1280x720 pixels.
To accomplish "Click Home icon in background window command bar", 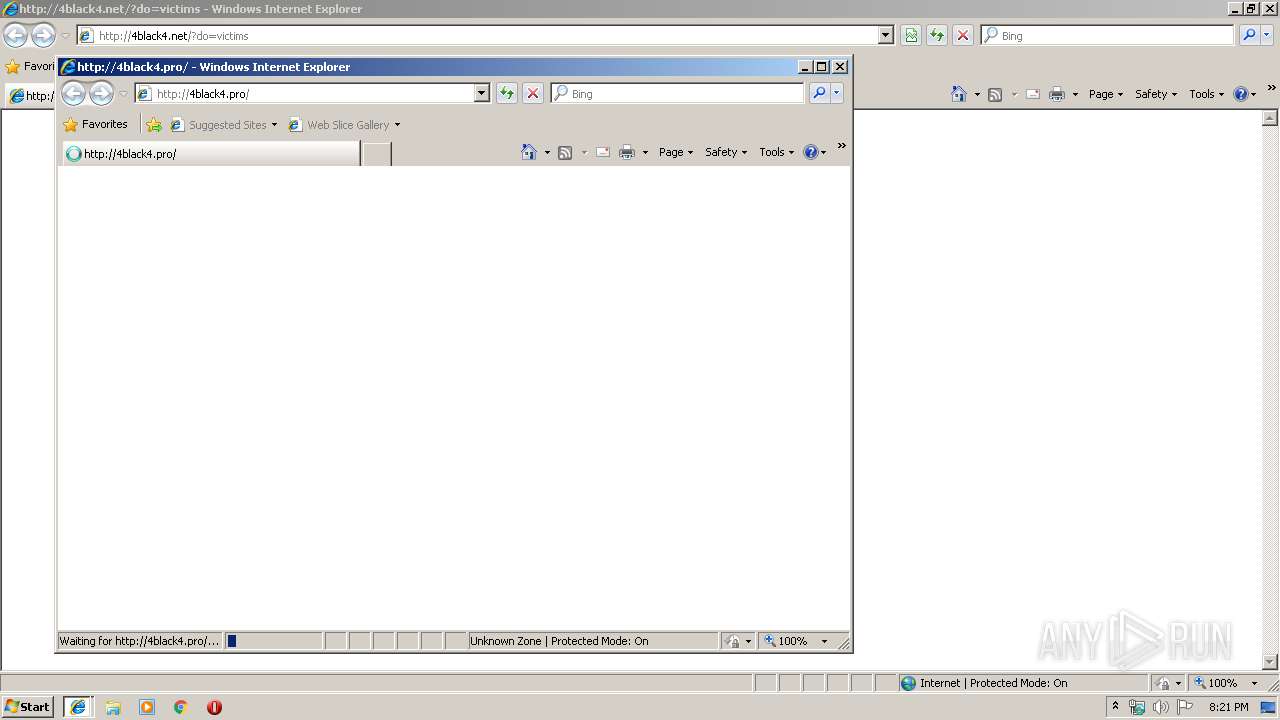I will click(959, 94).
